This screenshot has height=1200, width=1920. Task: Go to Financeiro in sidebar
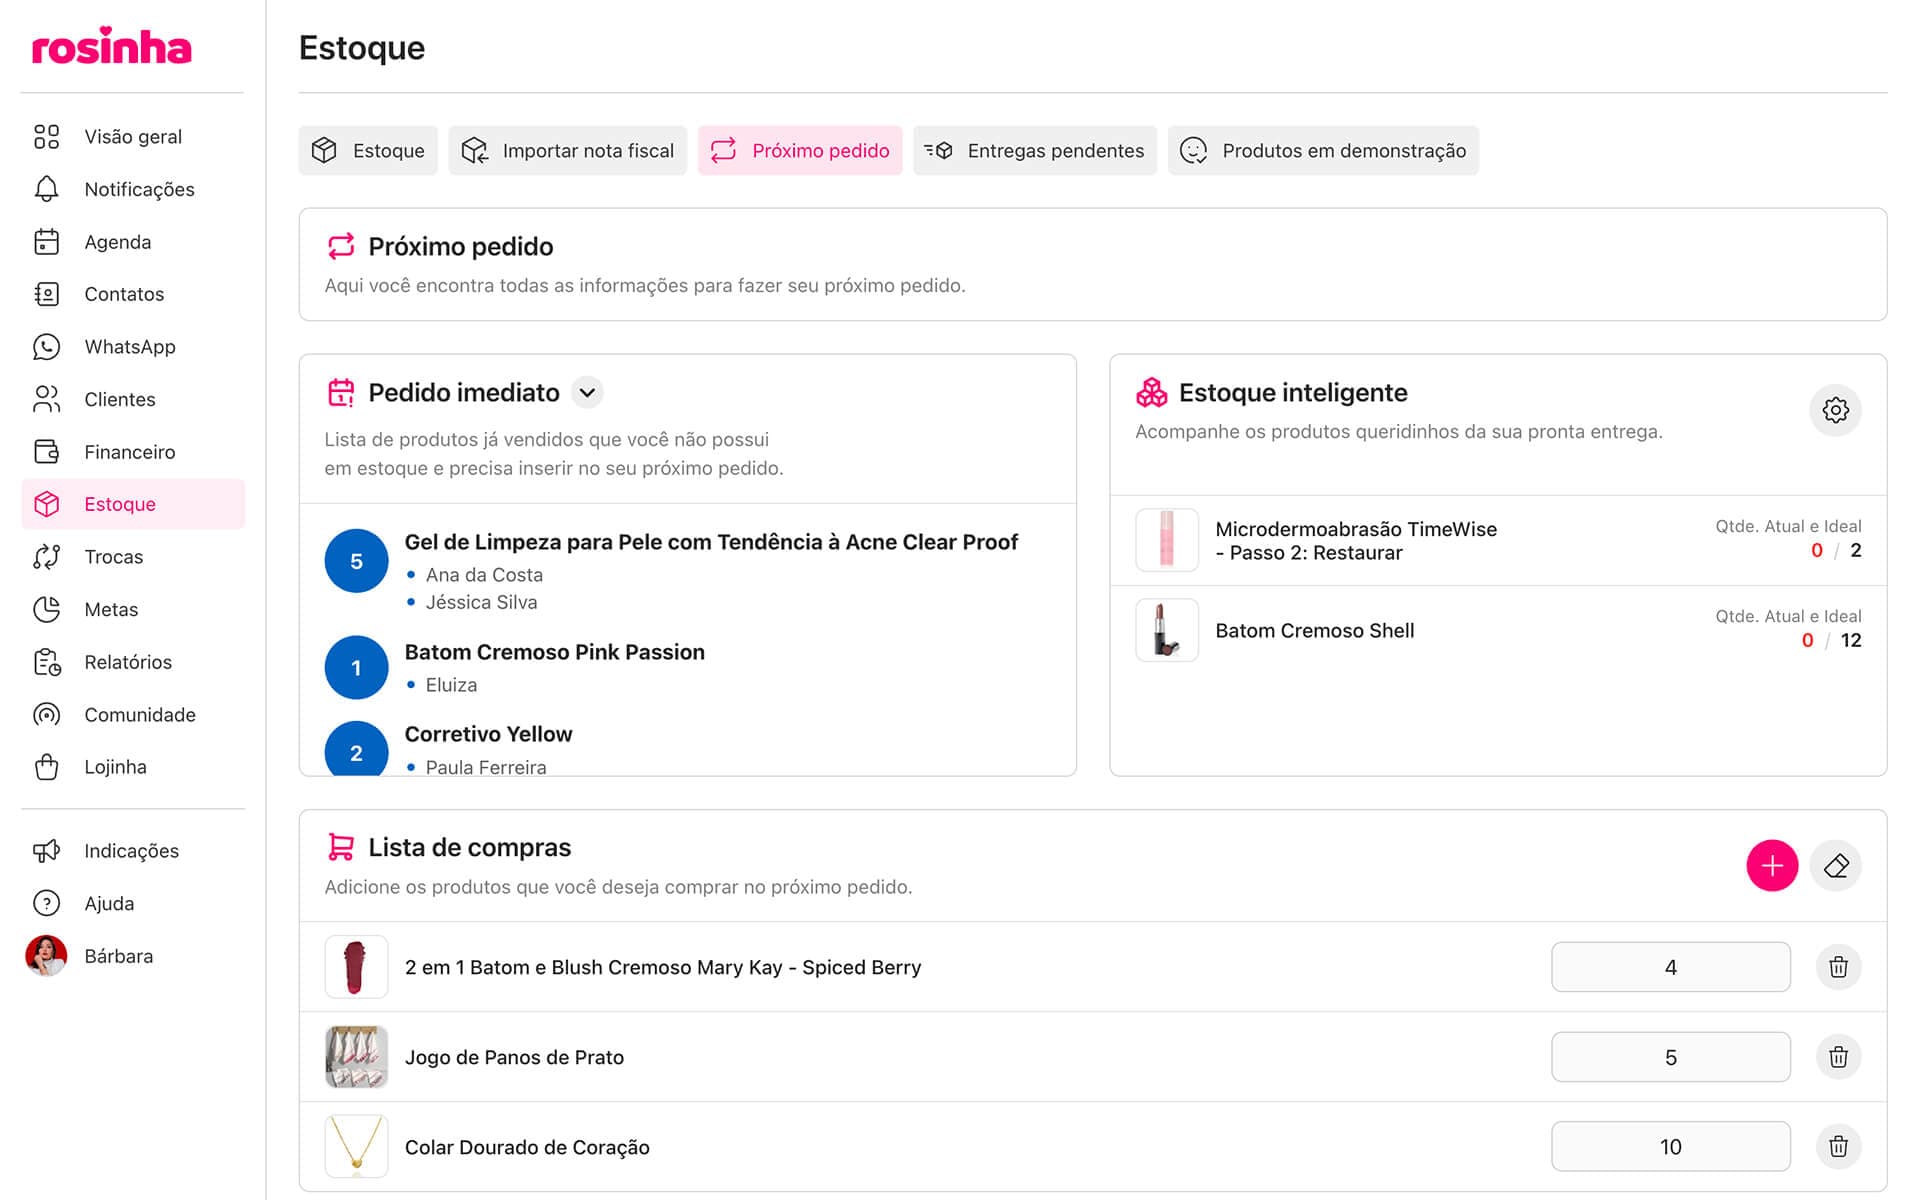pyautogui.click(x=129, y=452)
